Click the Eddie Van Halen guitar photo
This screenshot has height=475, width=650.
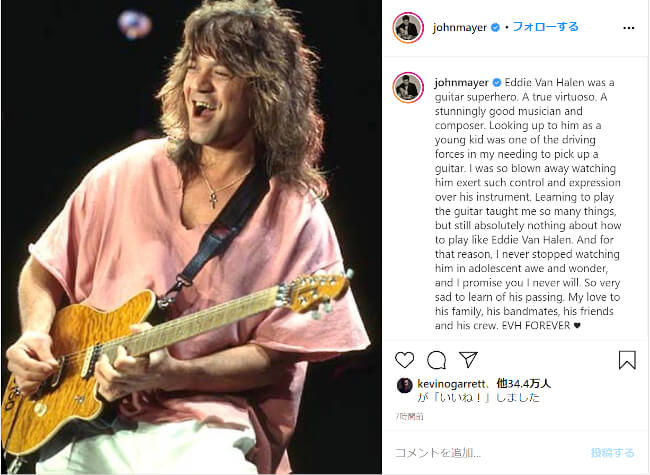191,237
